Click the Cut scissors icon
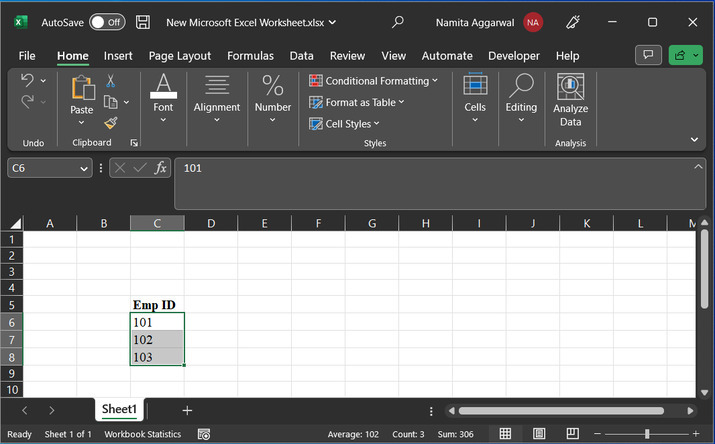The height and width of the screenshot is (444, 715). [x=111, y=81]
